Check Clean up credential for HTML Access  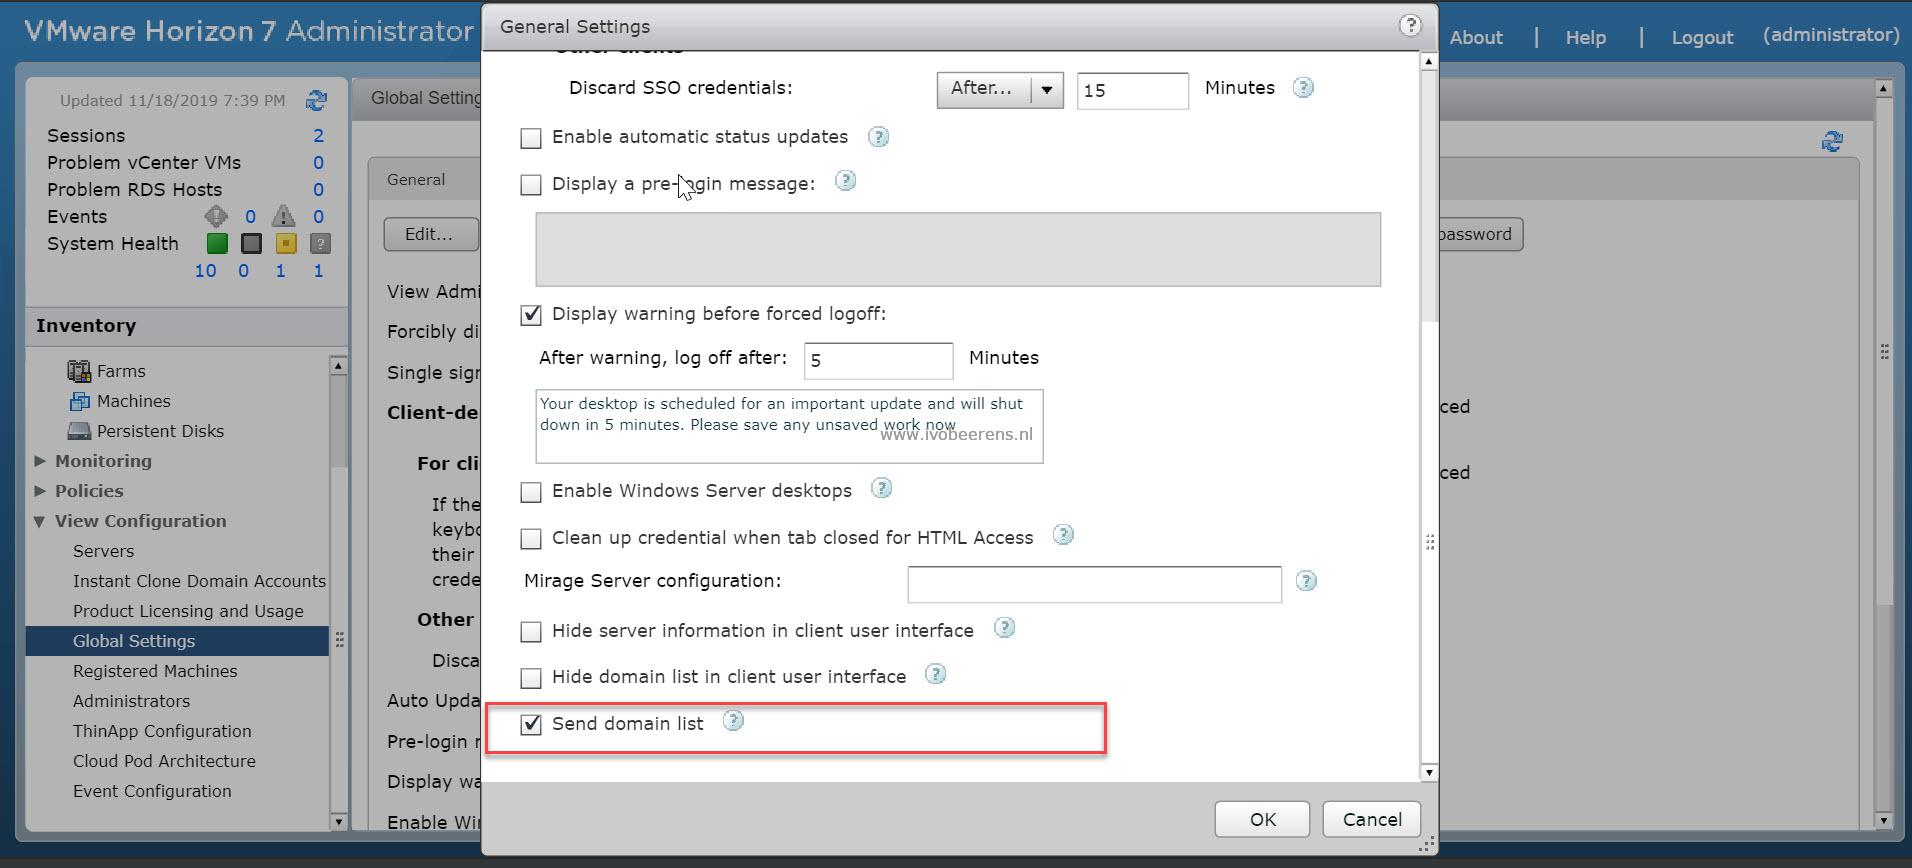(x=531, y=539)
